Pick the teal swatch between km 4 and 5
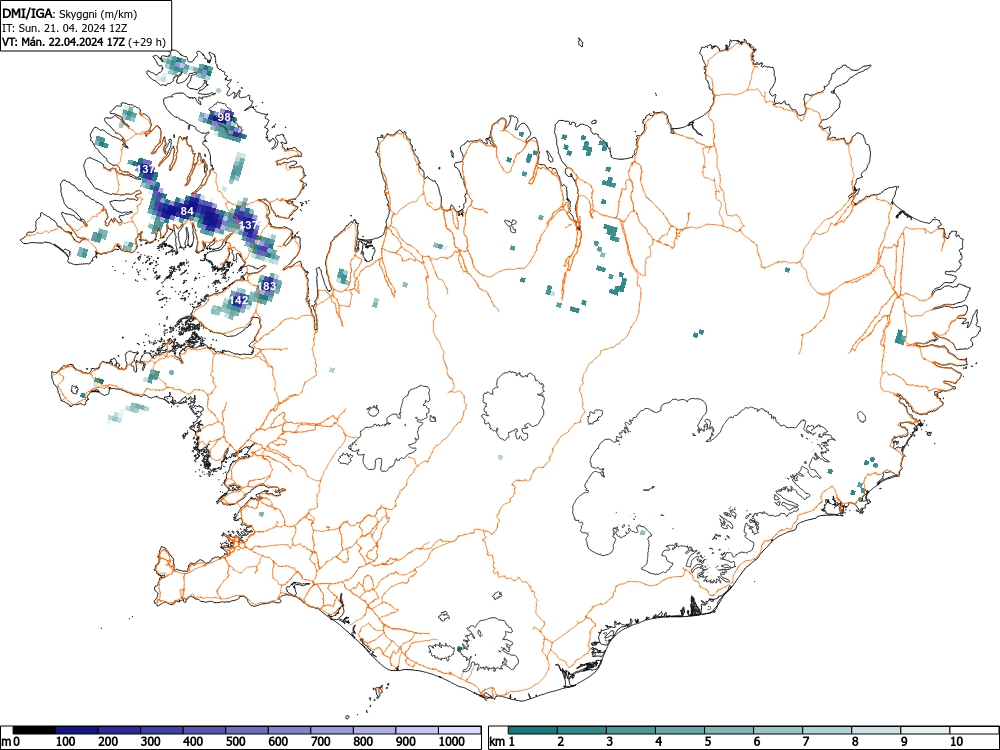The image size is (1000, 750). pos(680,730)
